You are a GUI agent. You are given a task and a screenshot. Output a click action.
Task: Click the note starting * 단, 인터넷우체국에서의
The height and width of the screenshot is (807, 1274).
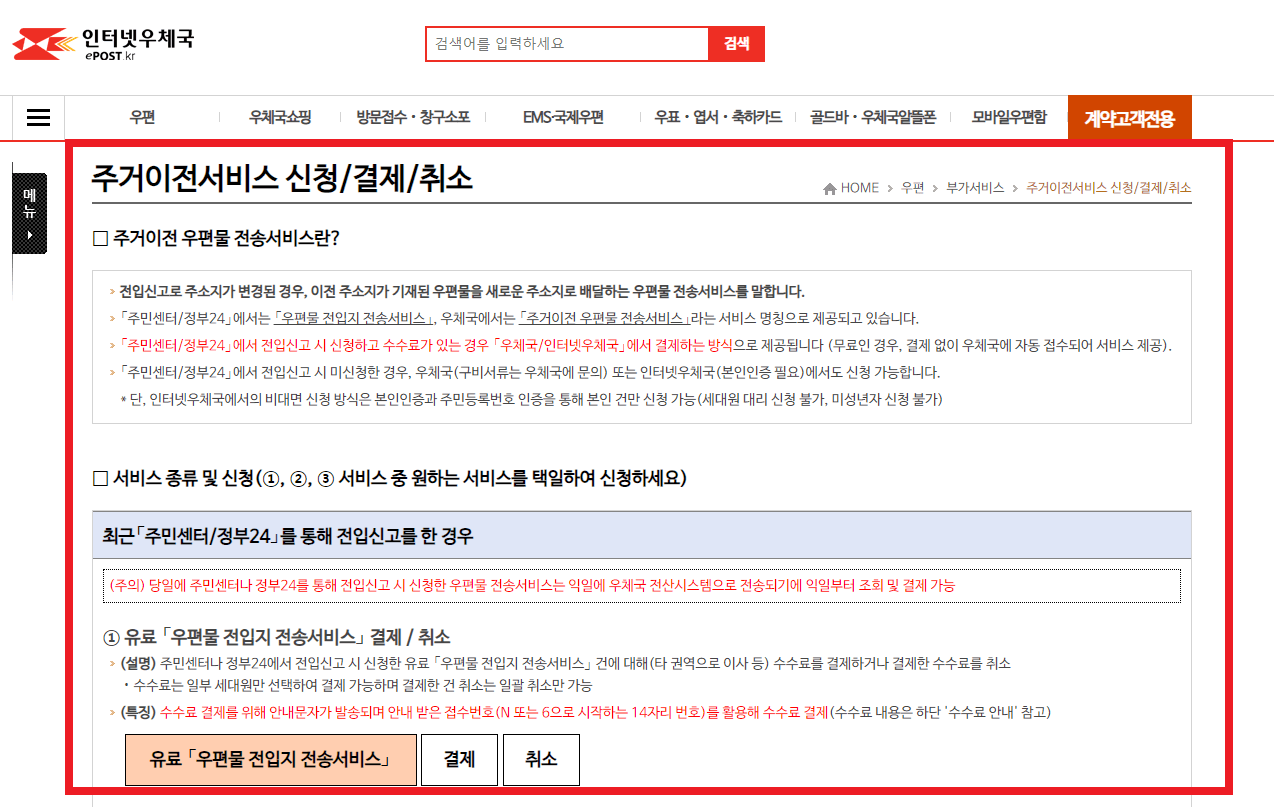pos(531,400)
